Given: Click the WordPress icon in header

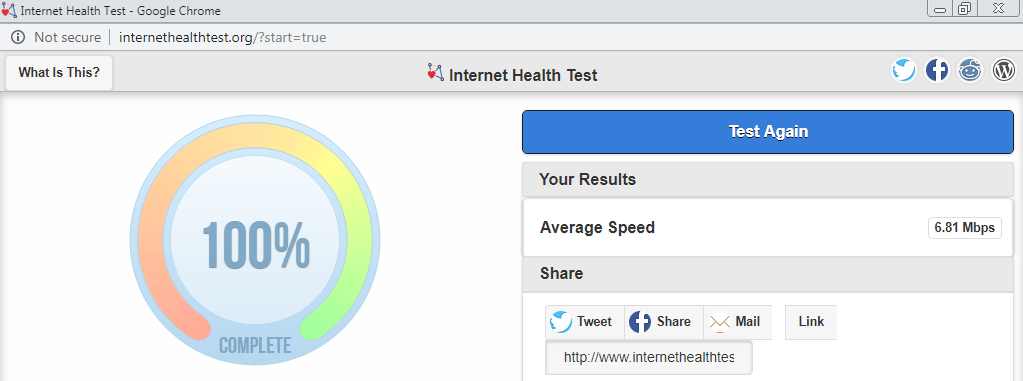Looking at the screenshot, I should [1004, 70].
